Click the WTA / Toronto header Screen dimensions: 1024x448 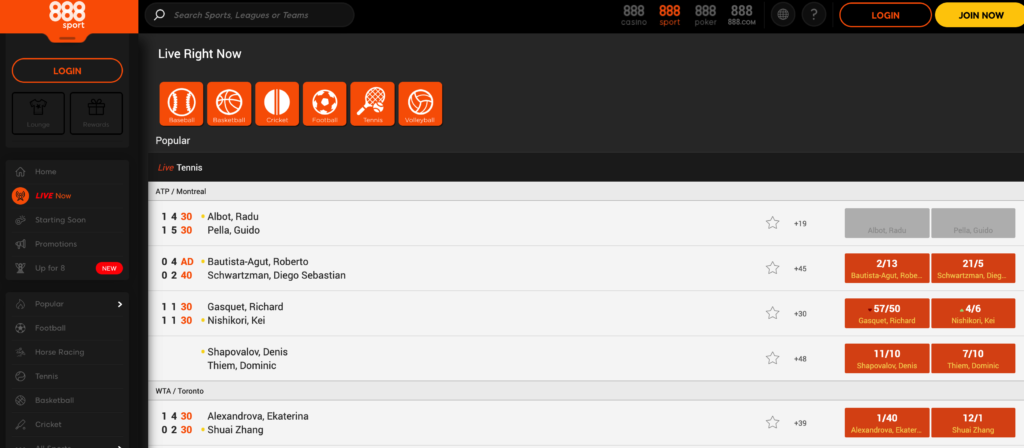(x=586, y=391)
